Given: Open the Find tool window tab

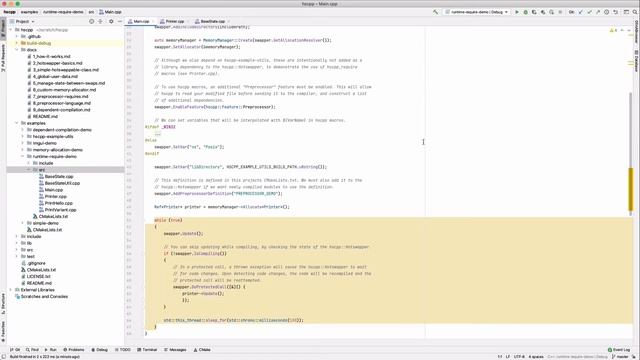Looking at the screenshot, I should (32, 350).
